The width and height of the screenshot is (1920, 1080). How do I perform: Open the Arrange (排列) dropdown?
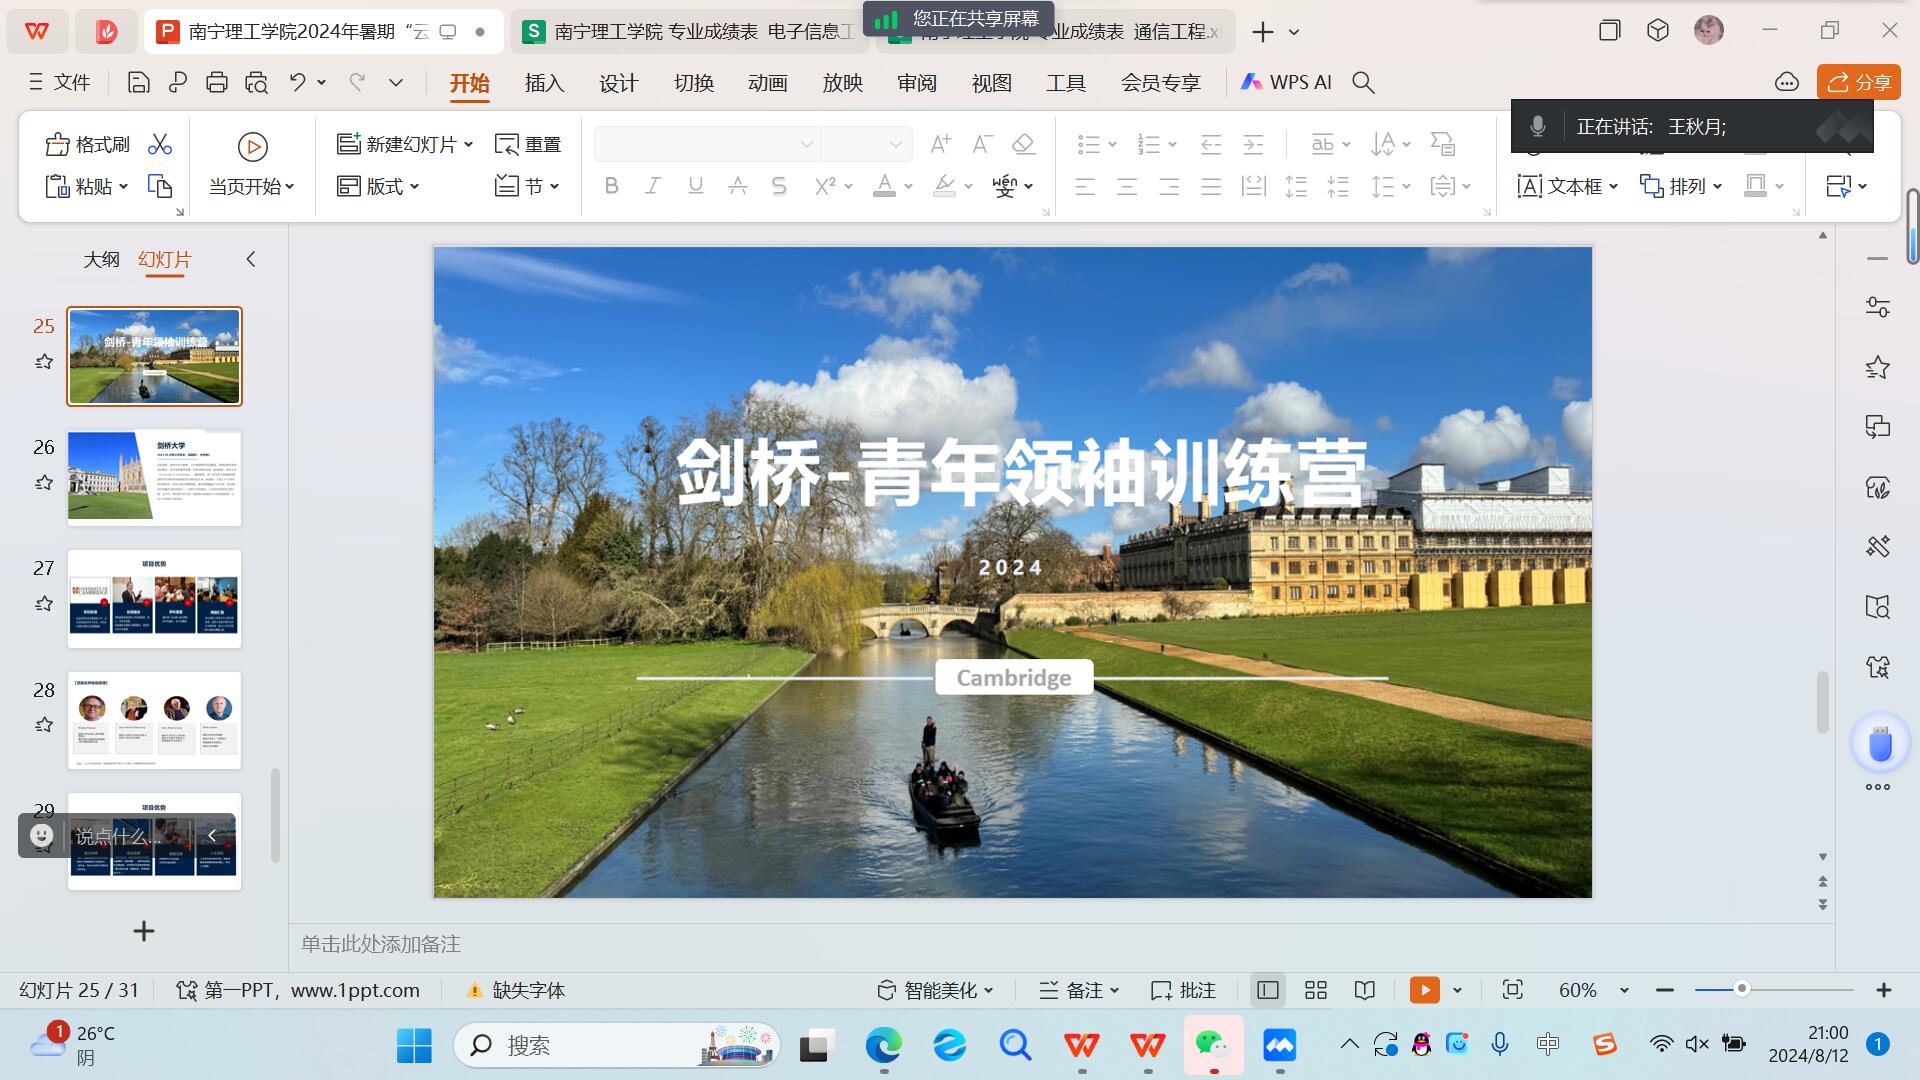click(1681, 186)
